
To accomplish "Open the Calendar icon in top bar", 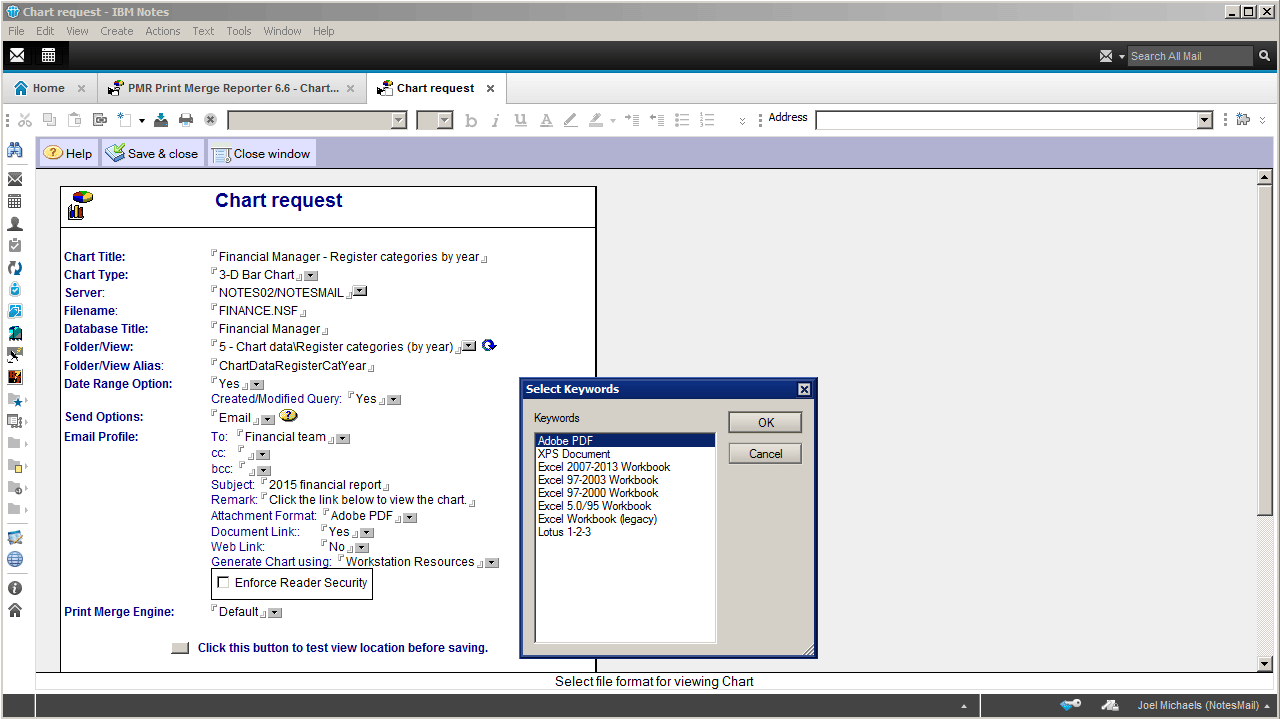I will coord(48,55).
